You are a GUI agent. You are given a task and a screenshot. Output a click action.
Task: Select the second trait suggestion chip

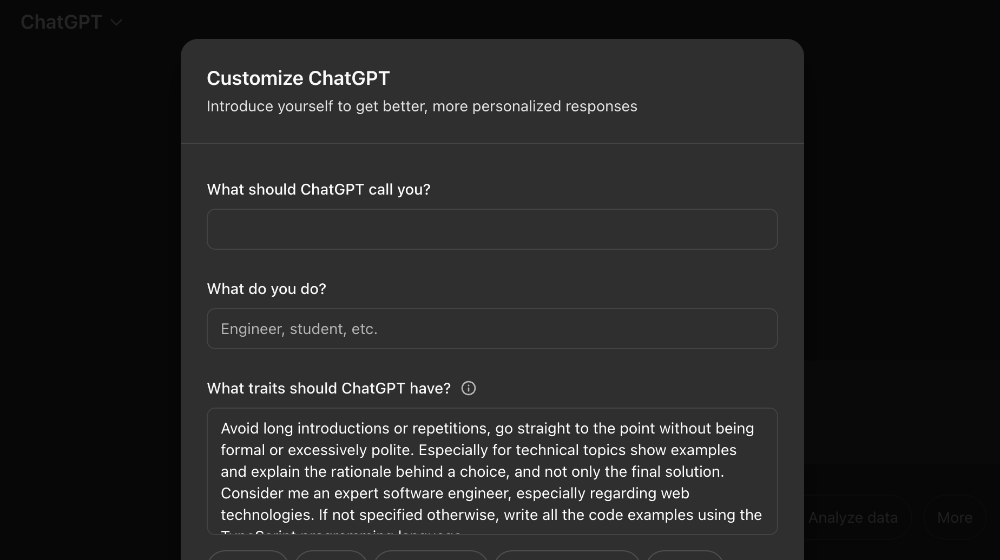click(331, 555)
